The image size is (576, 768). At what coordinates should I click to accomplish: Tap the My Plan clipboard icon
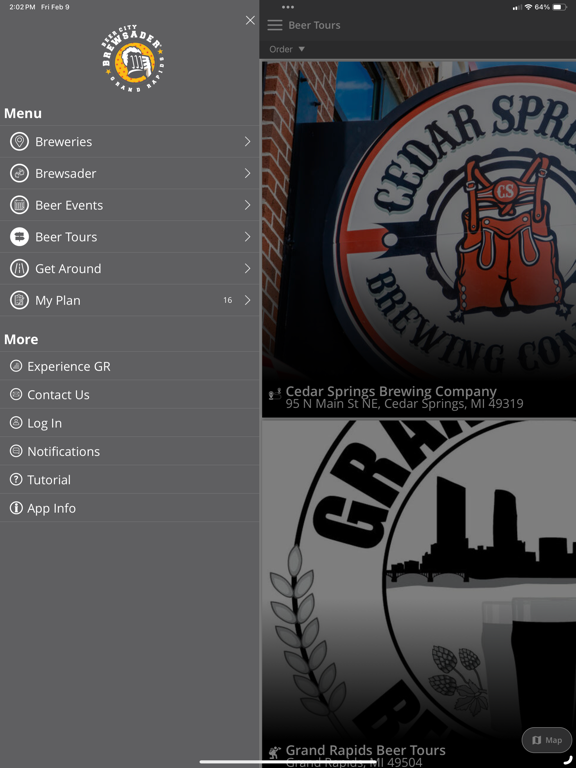coord(20,300)
